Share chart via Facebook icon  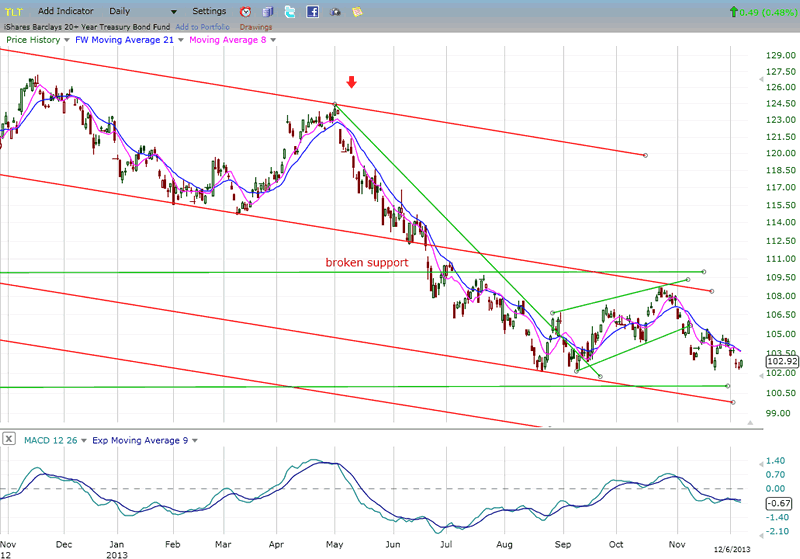[313, 11]
